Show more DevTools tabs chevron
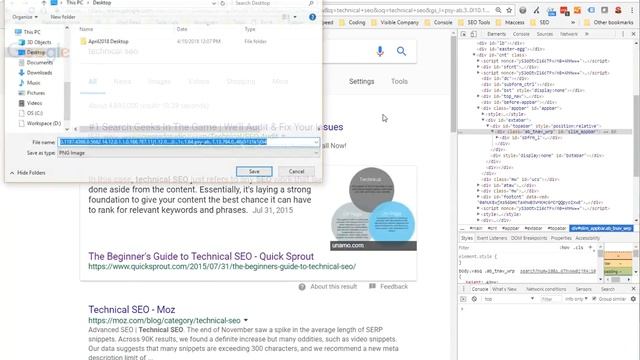Screen dimensions: 640x360 pyautogui.click(x=587, y=34)
